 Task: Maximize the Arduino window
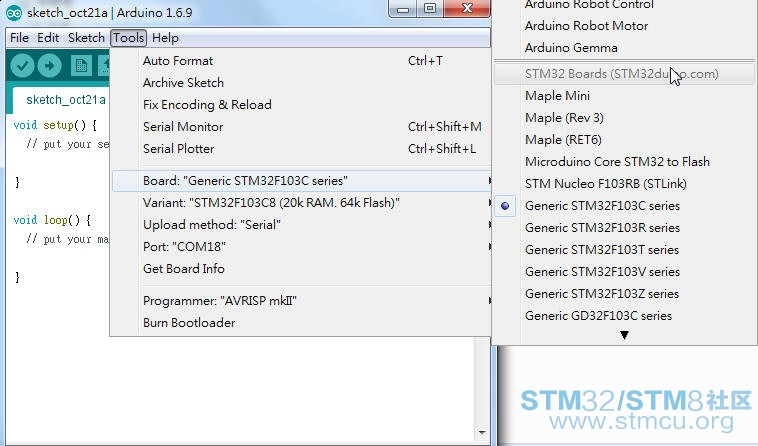(430, 9)
